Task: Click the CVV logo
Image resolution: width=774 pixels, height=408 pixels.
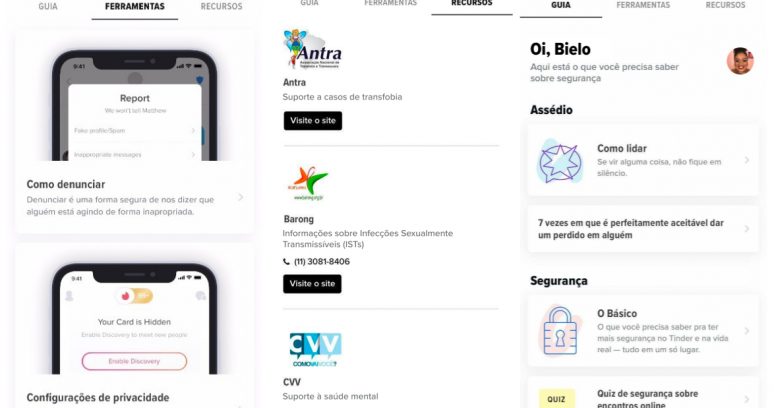Action: pos(315,349)
